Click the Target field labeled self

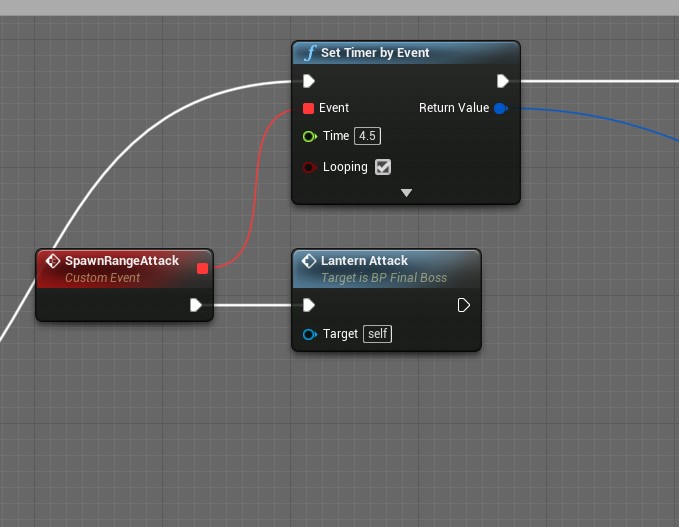[377, 334]
